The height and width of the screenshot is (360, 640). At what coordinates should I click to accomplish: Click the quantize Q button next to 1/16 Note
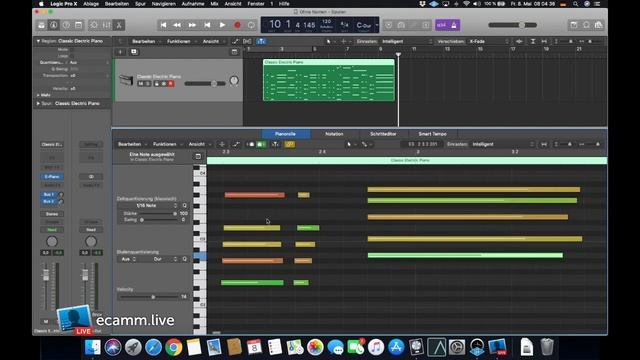tap(184, 205)
